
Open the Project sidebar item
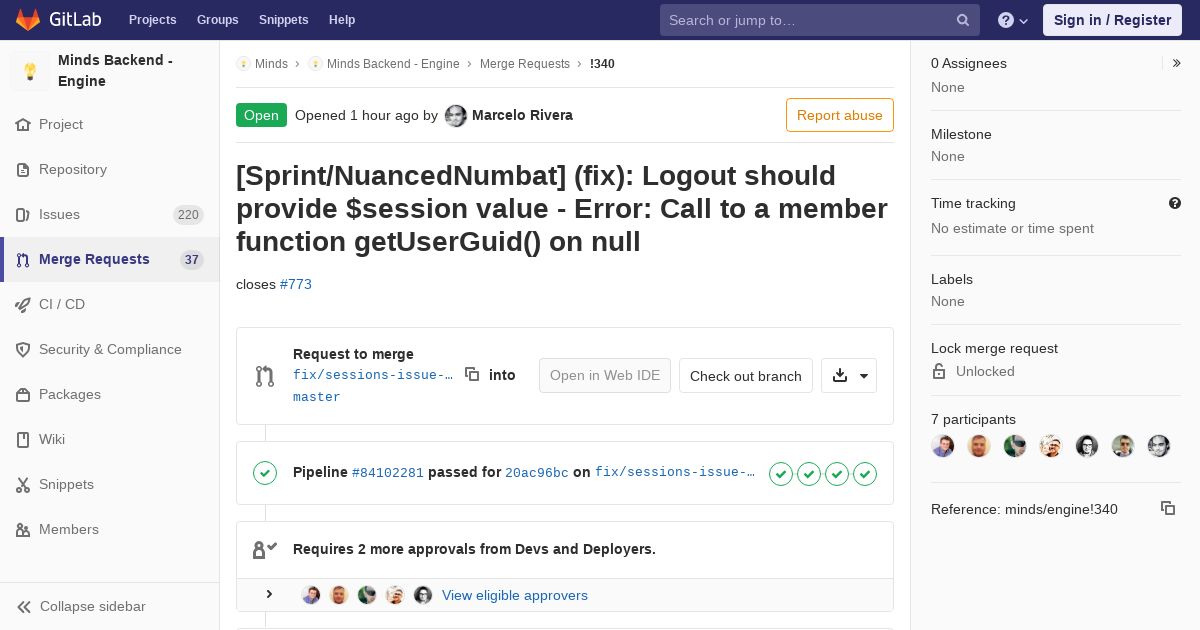(110, 124)
